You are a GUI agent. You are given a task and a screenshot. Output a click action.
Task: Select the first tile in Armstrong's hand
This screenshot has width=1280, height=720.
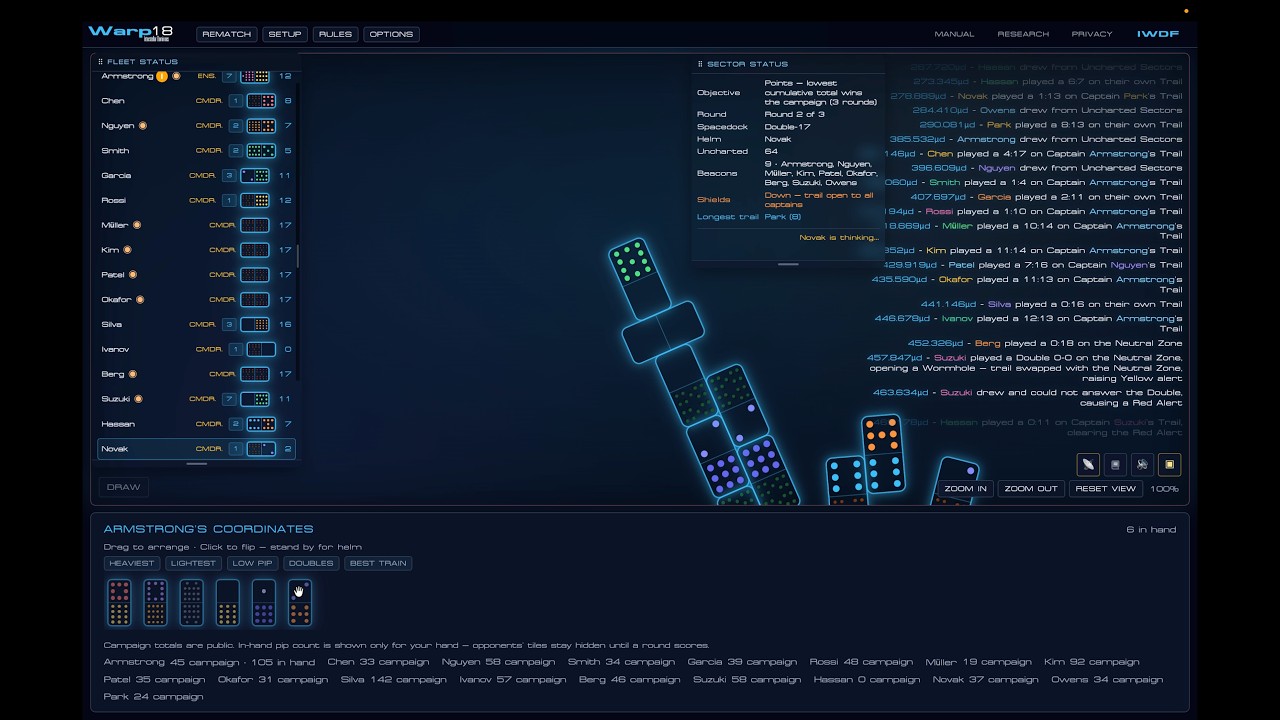tap(119, 602)
